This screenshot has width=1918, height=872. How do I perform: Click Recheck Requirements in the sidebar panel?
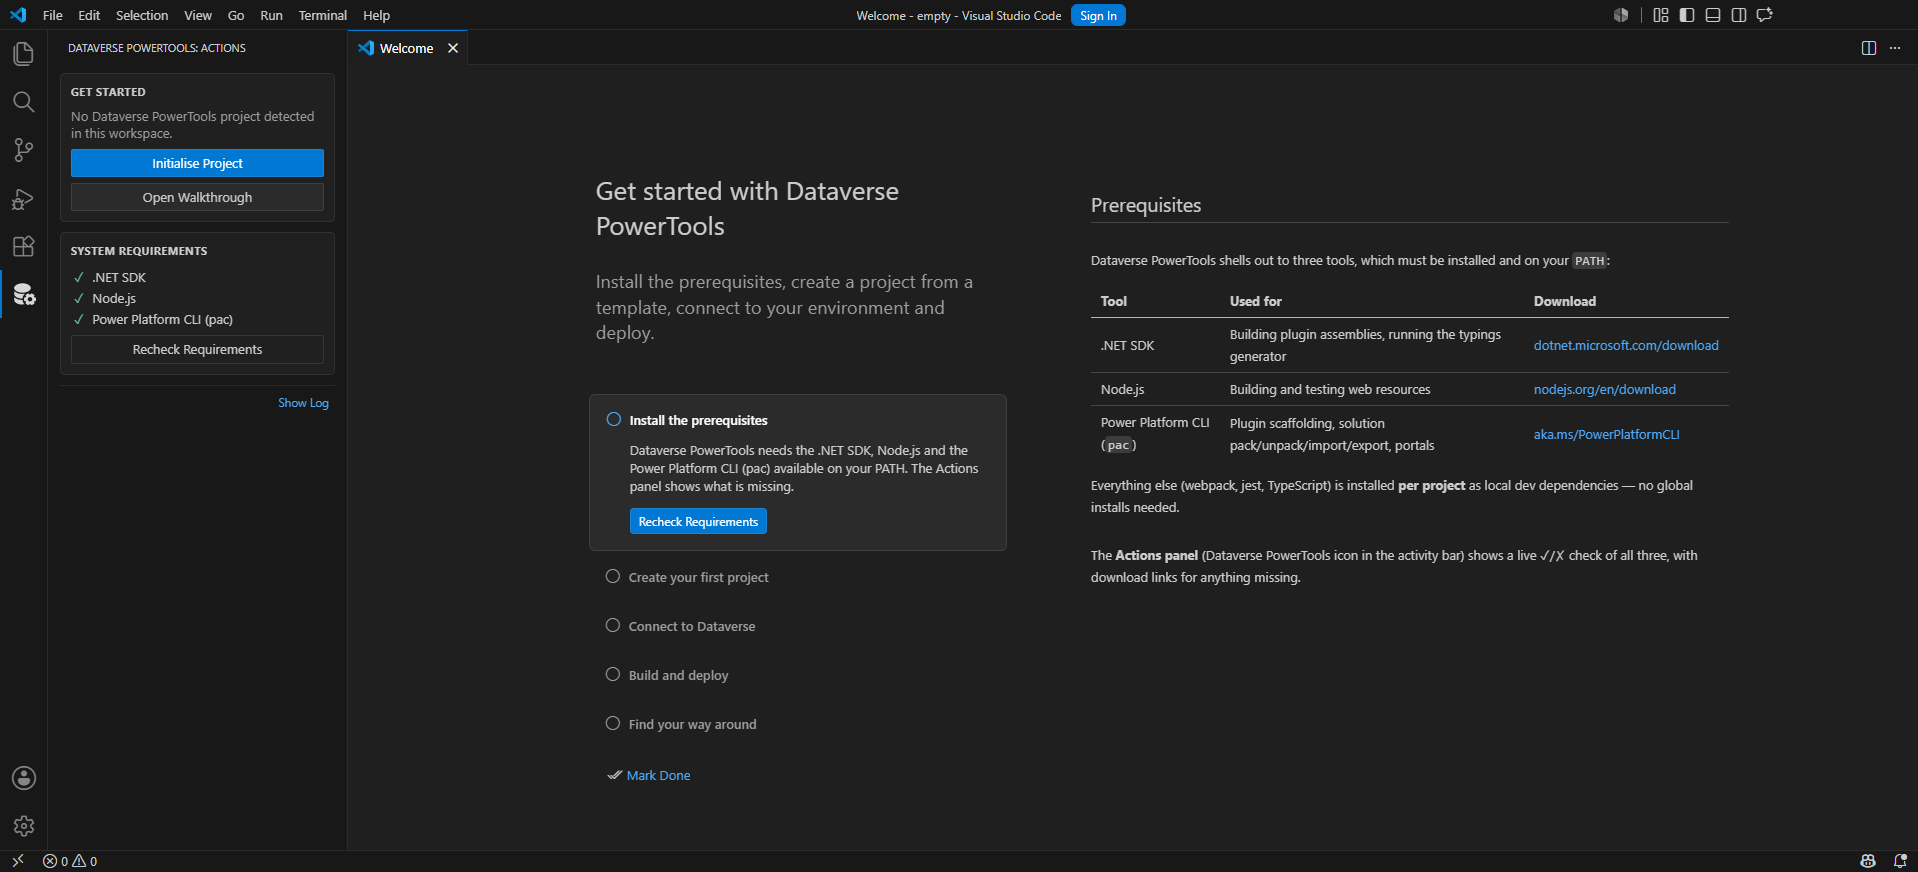point(197,349)
